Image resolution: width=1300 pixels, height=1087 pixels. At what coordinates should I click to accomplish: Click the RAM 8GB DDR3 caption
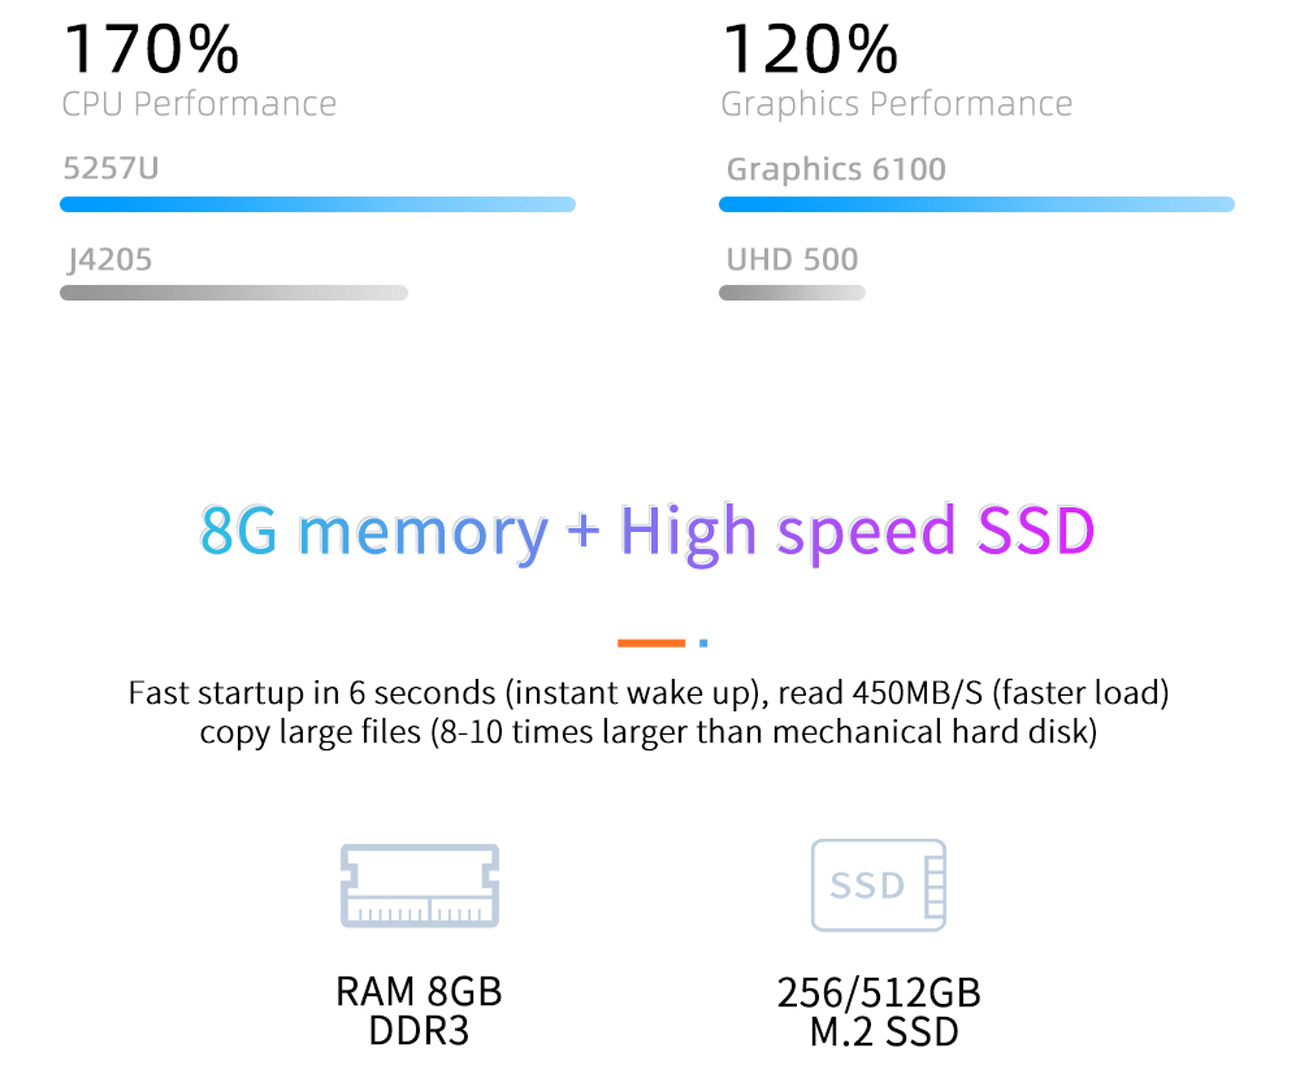coord(419,1011)
